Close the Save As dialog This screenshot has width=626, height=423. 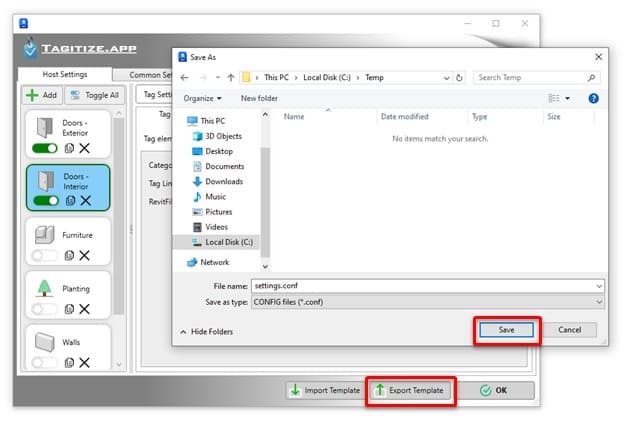[598, 57]
